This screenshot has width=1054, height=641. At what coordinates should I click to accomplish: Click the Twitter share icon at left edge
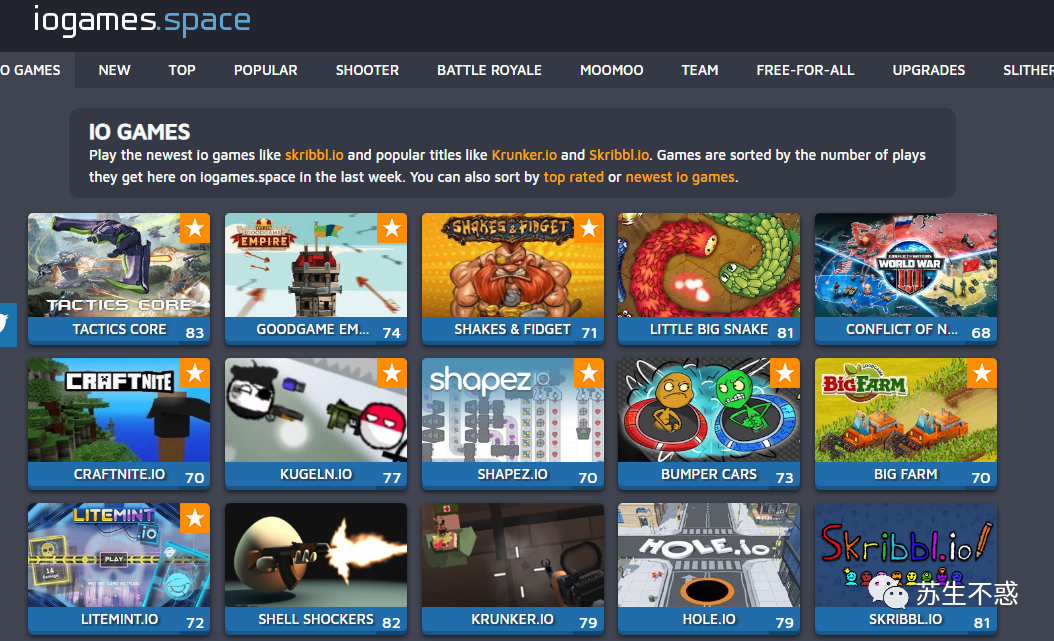[x=7, y=325]
